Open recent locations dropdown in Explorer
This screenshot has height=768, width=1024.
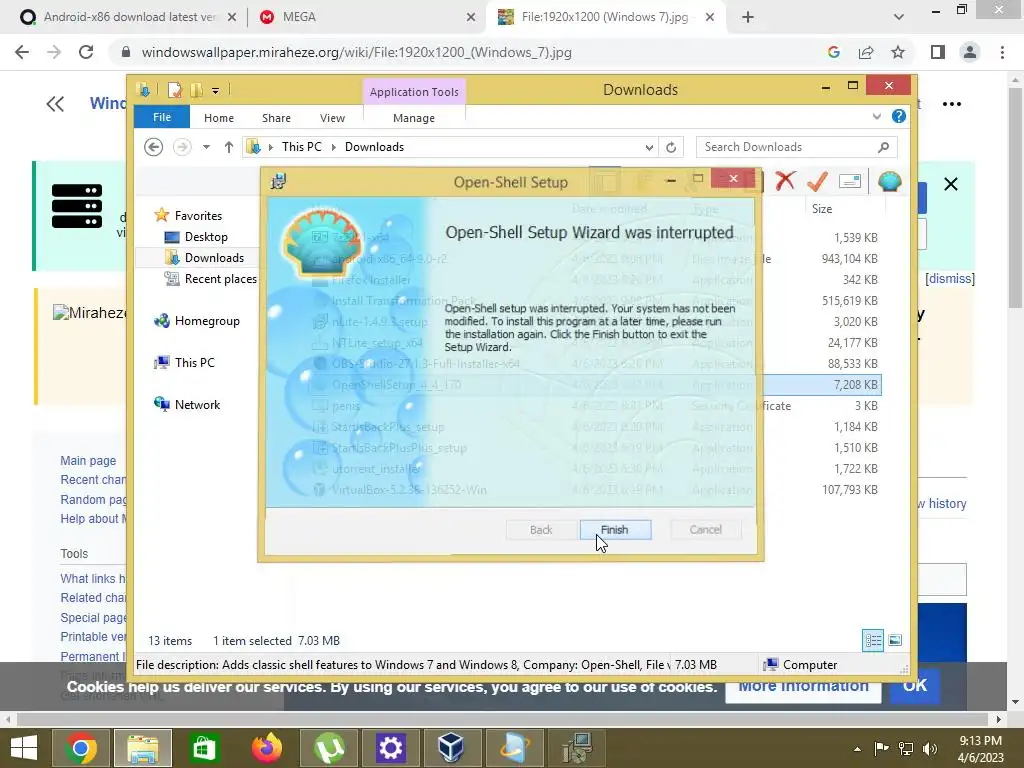click(206, 147)
